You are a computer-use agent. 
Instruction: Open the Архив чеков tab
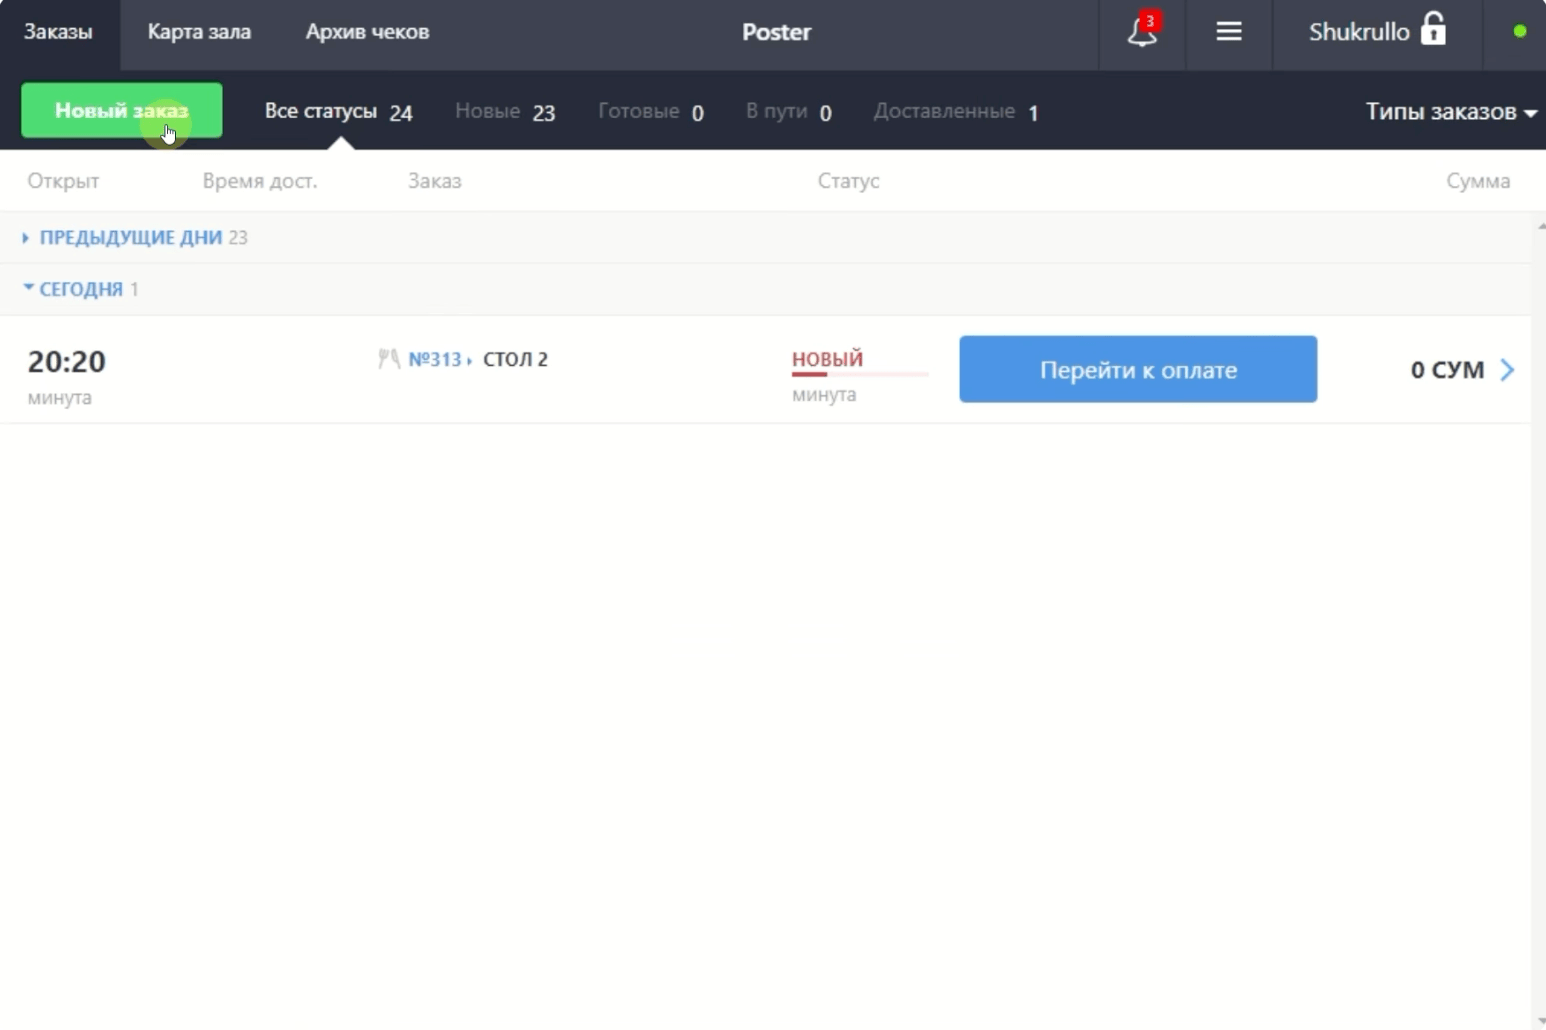point(367,32)
